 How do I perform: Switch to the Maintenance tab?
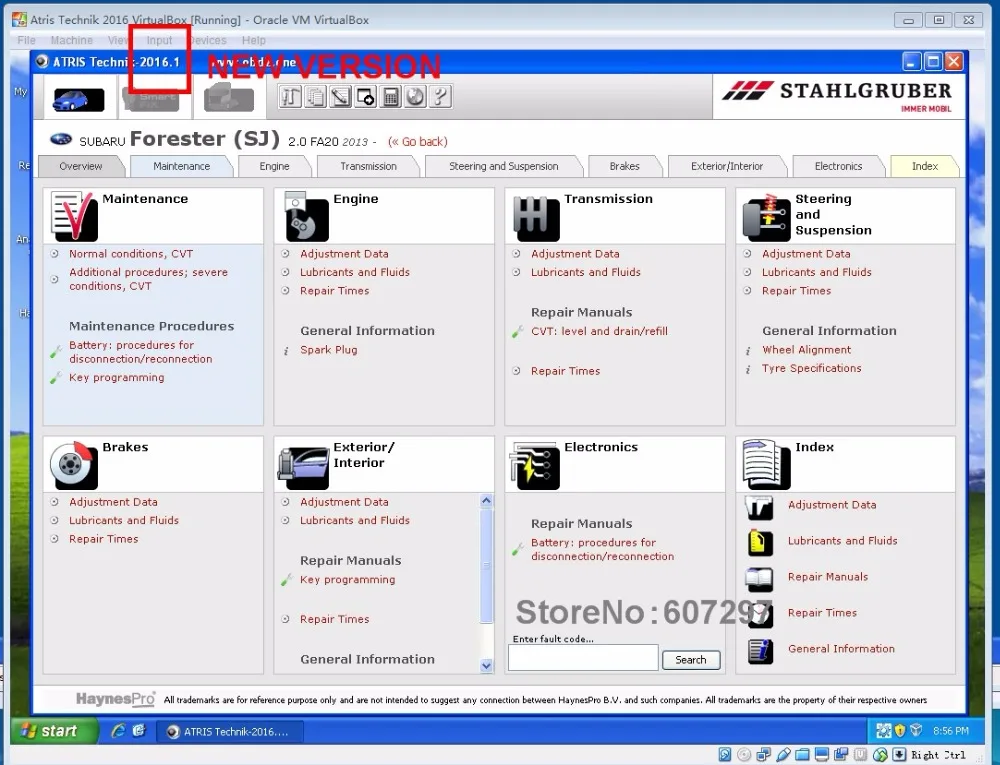[x=181, y=166]
